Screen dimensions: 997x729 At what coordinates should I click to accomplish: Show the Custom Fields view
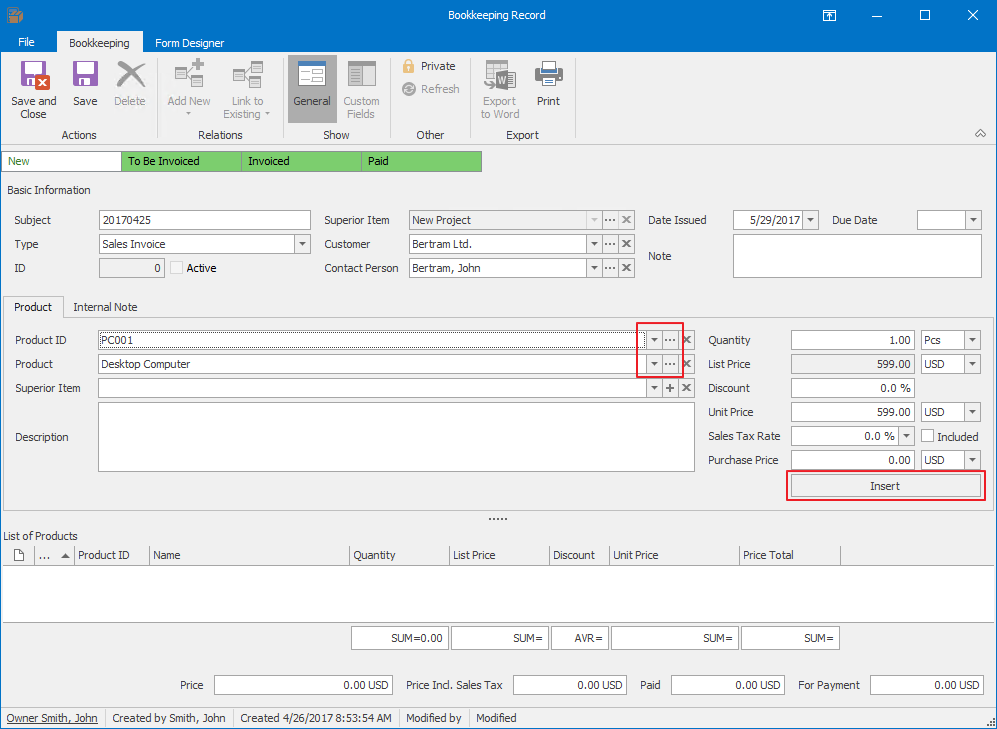pyautogui.click(x=361, y=89)
